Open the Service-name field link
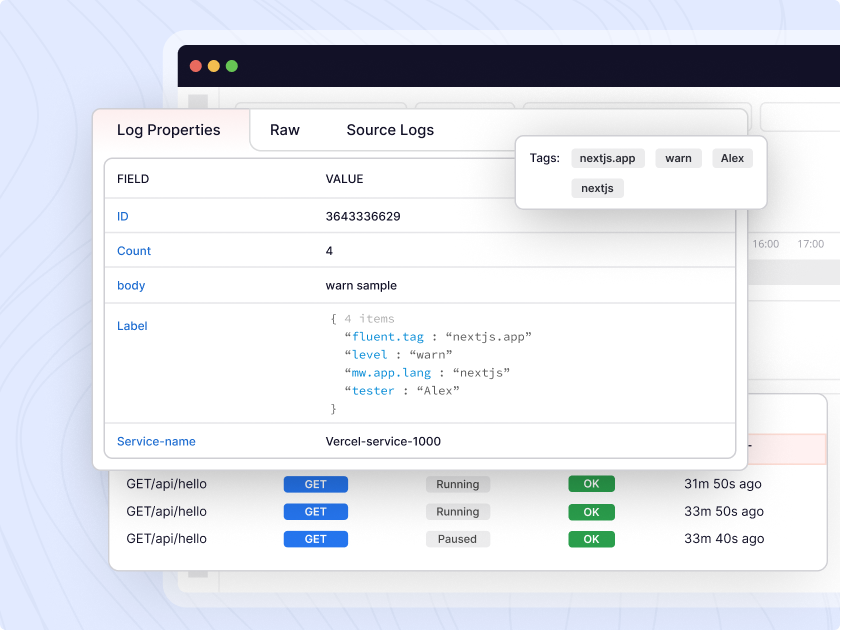Screen dimensions: 841x631 (156, 441)
